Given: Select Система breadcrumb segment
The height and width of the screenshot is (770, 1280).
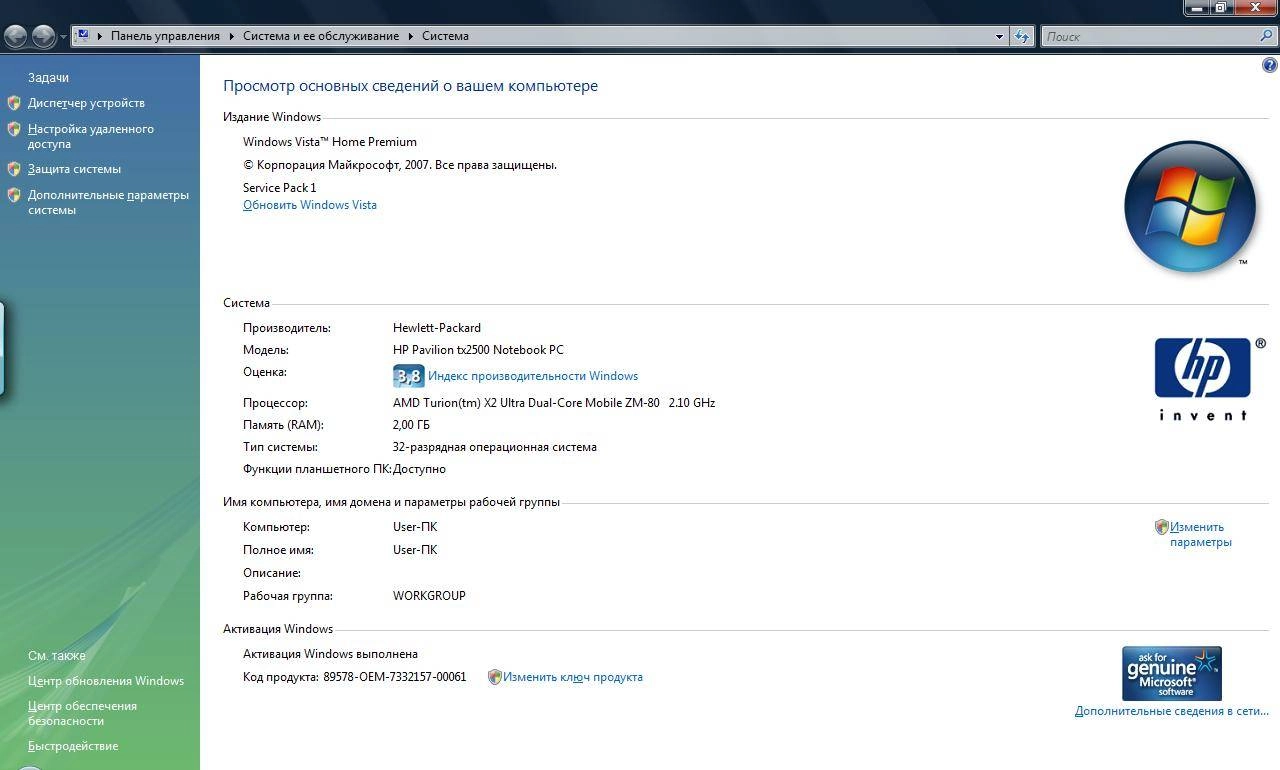Looking at the screenshot, I should pos(445,36).
